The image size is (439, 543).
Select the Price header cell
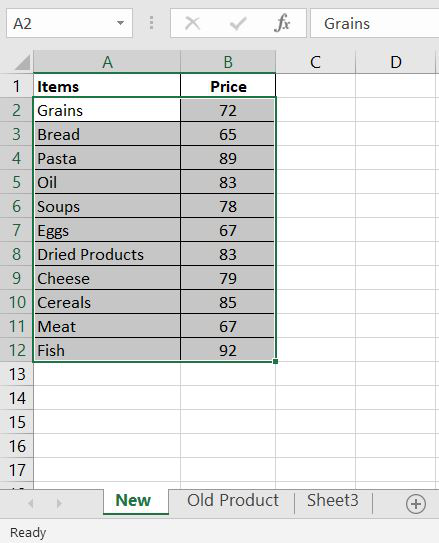(x=228, y=86)
